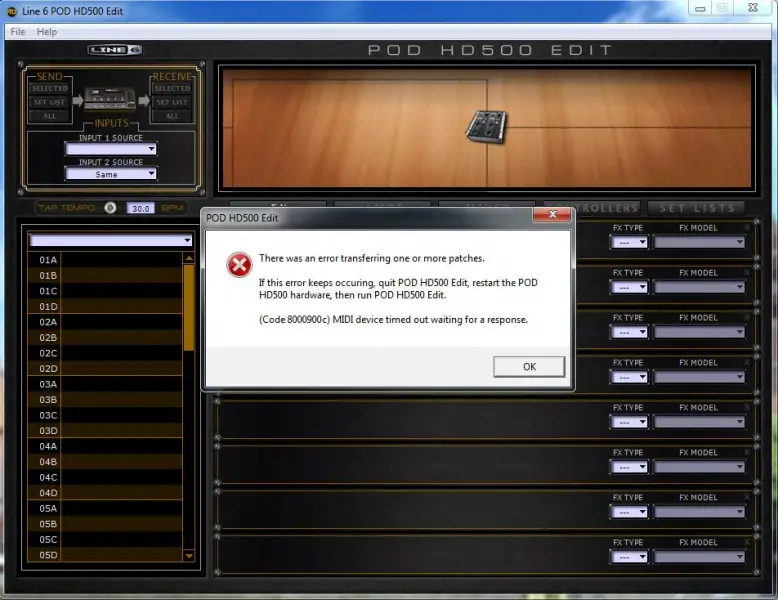Click the POD device image between the Send and Receive arrows

tap(110, 99)
